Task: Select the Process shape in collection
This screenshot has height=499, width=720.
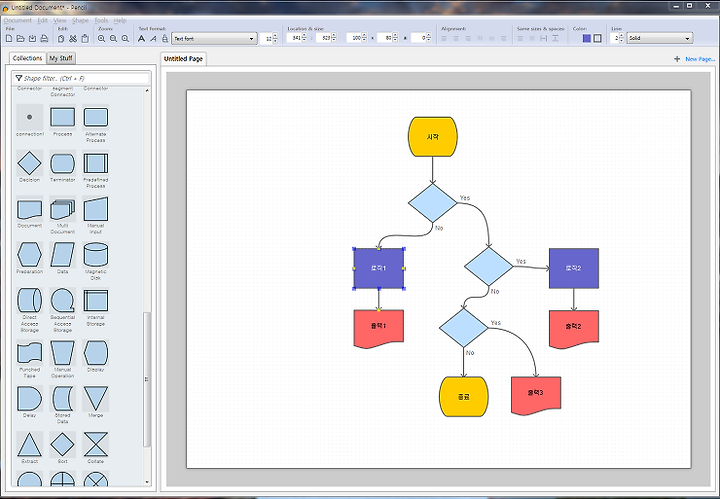Action: (x=62, y=118)
